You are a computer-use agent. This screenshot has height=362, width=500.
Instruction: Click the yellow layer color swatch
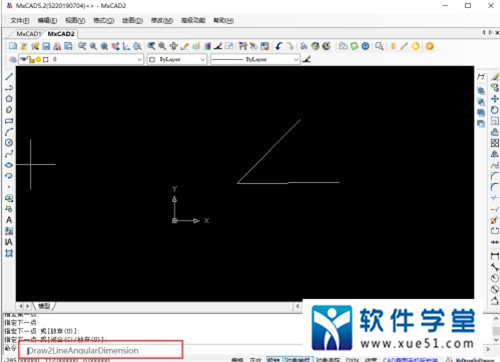tap(38, 60)
